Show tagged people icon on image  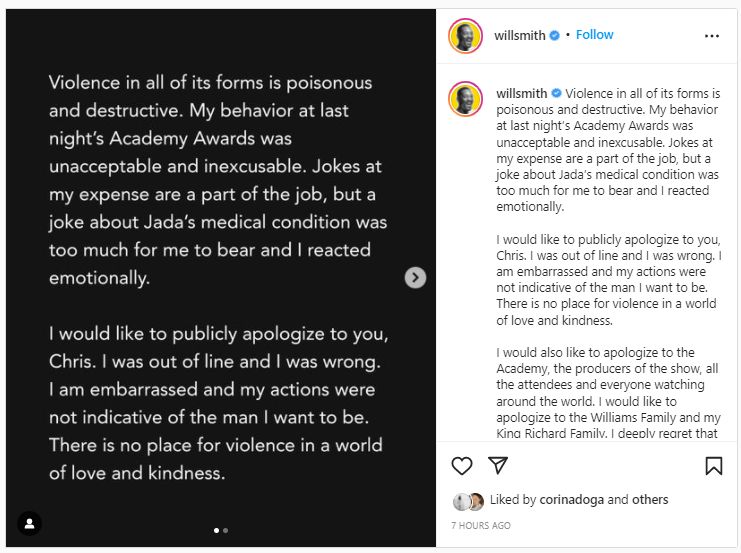tap(30, 524)
